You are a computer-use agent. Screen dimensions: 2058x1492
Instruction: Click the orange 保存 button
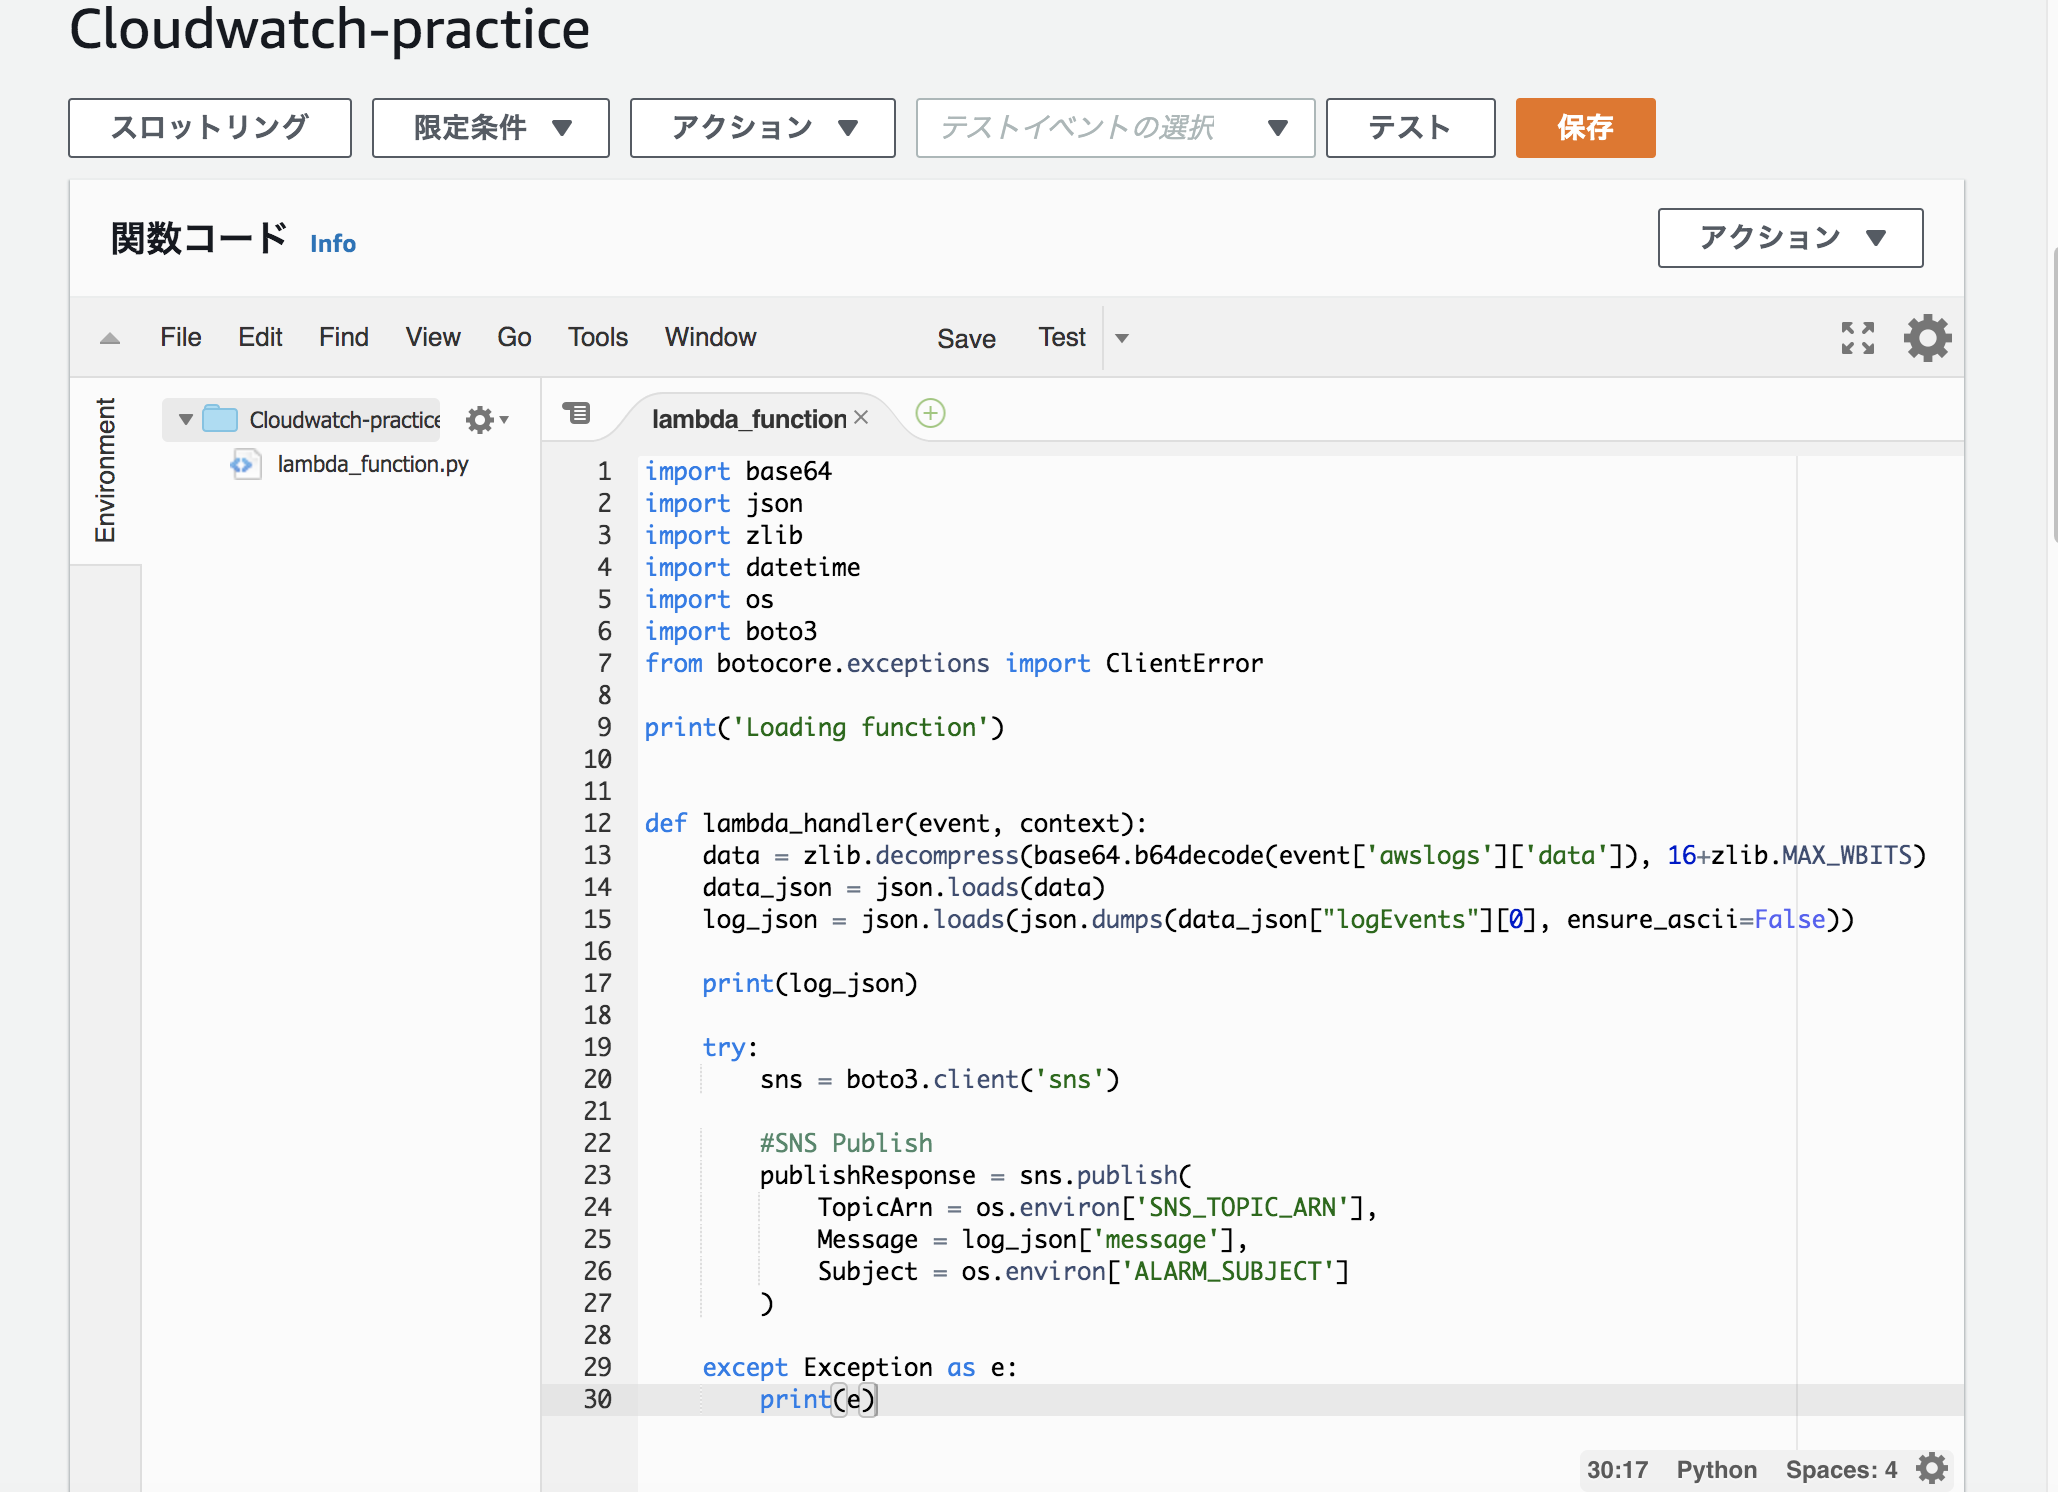[x=1584, y=128]
